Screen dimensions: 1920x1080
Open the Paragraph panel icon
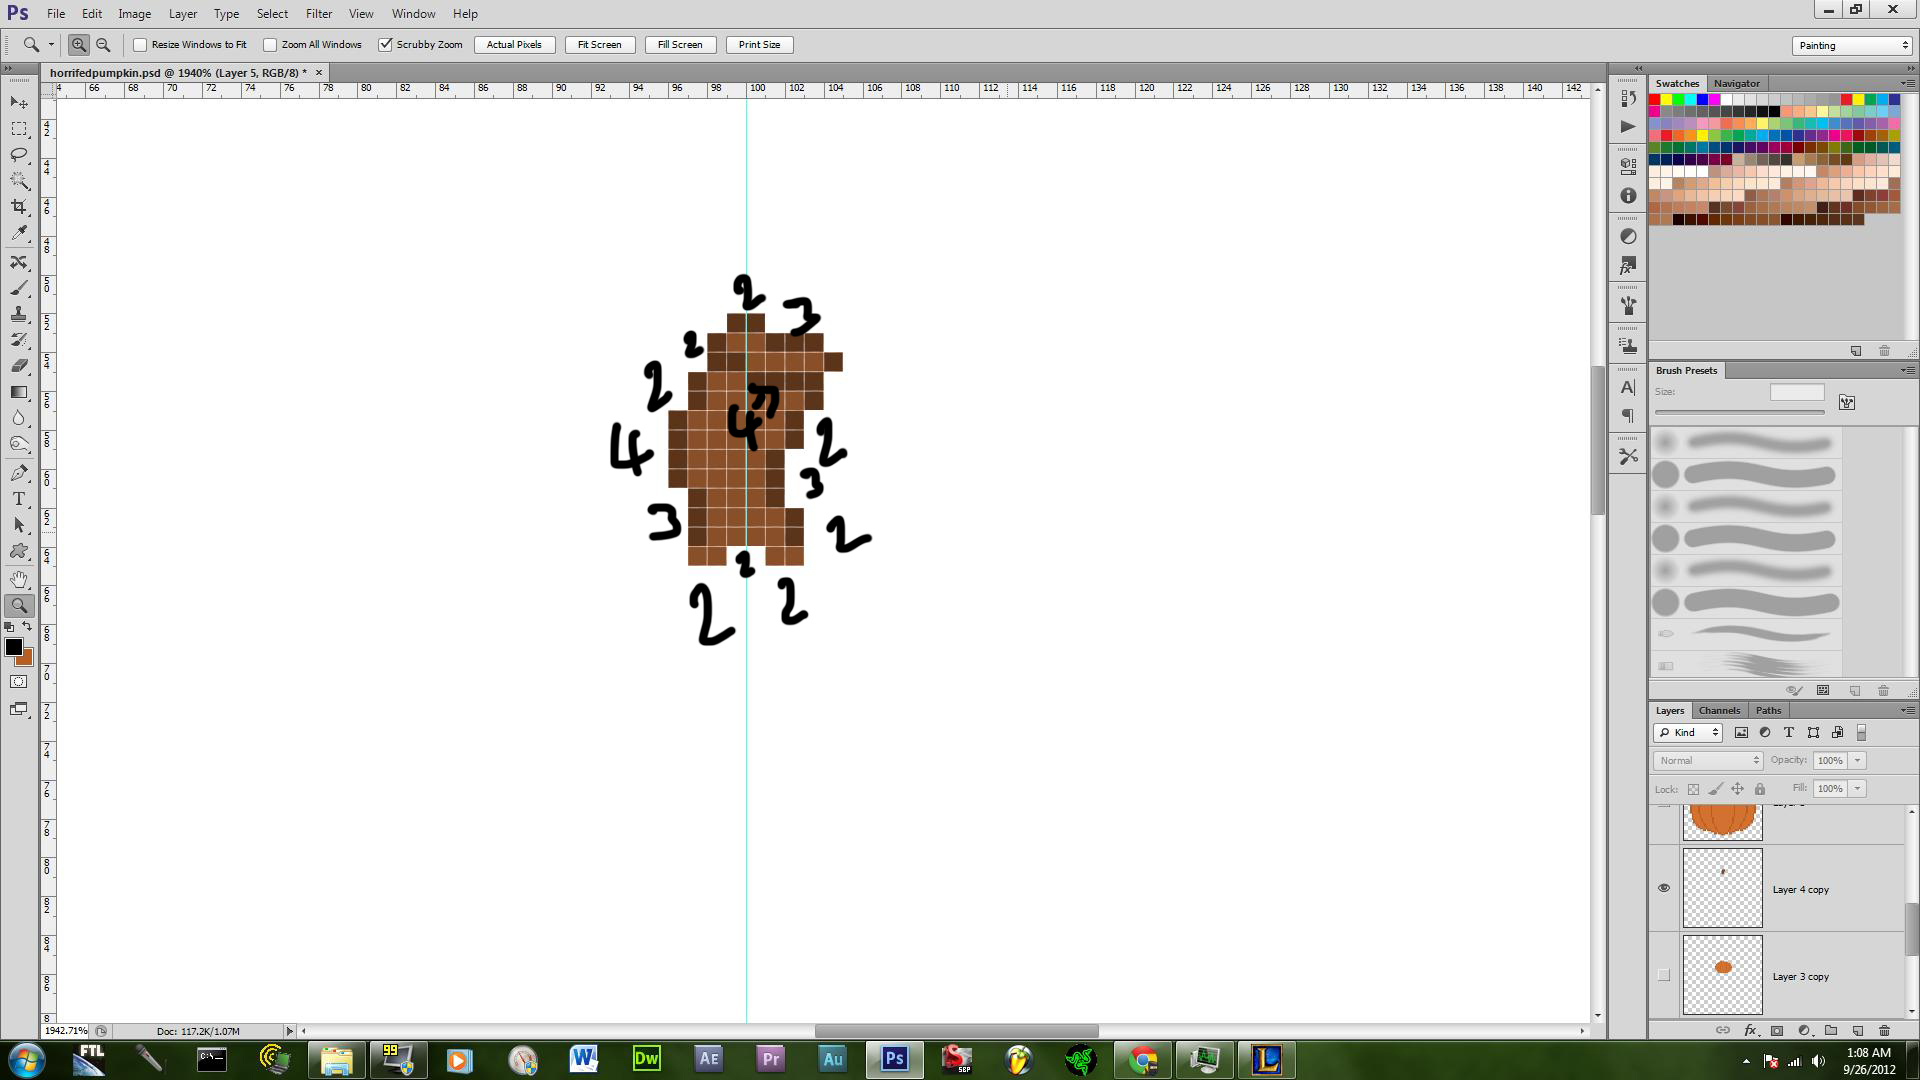[x=1628, y=416]
